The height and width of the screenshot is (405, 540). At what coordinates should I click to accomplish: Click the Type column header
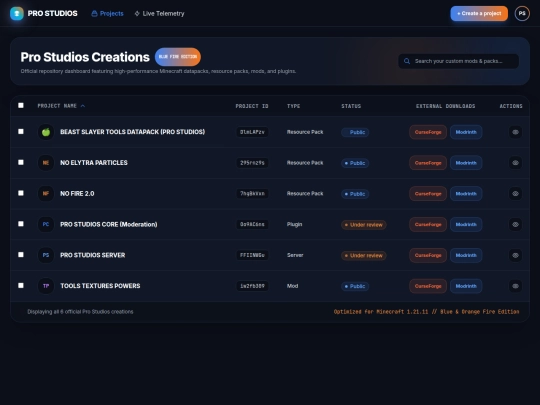[293, 106]
